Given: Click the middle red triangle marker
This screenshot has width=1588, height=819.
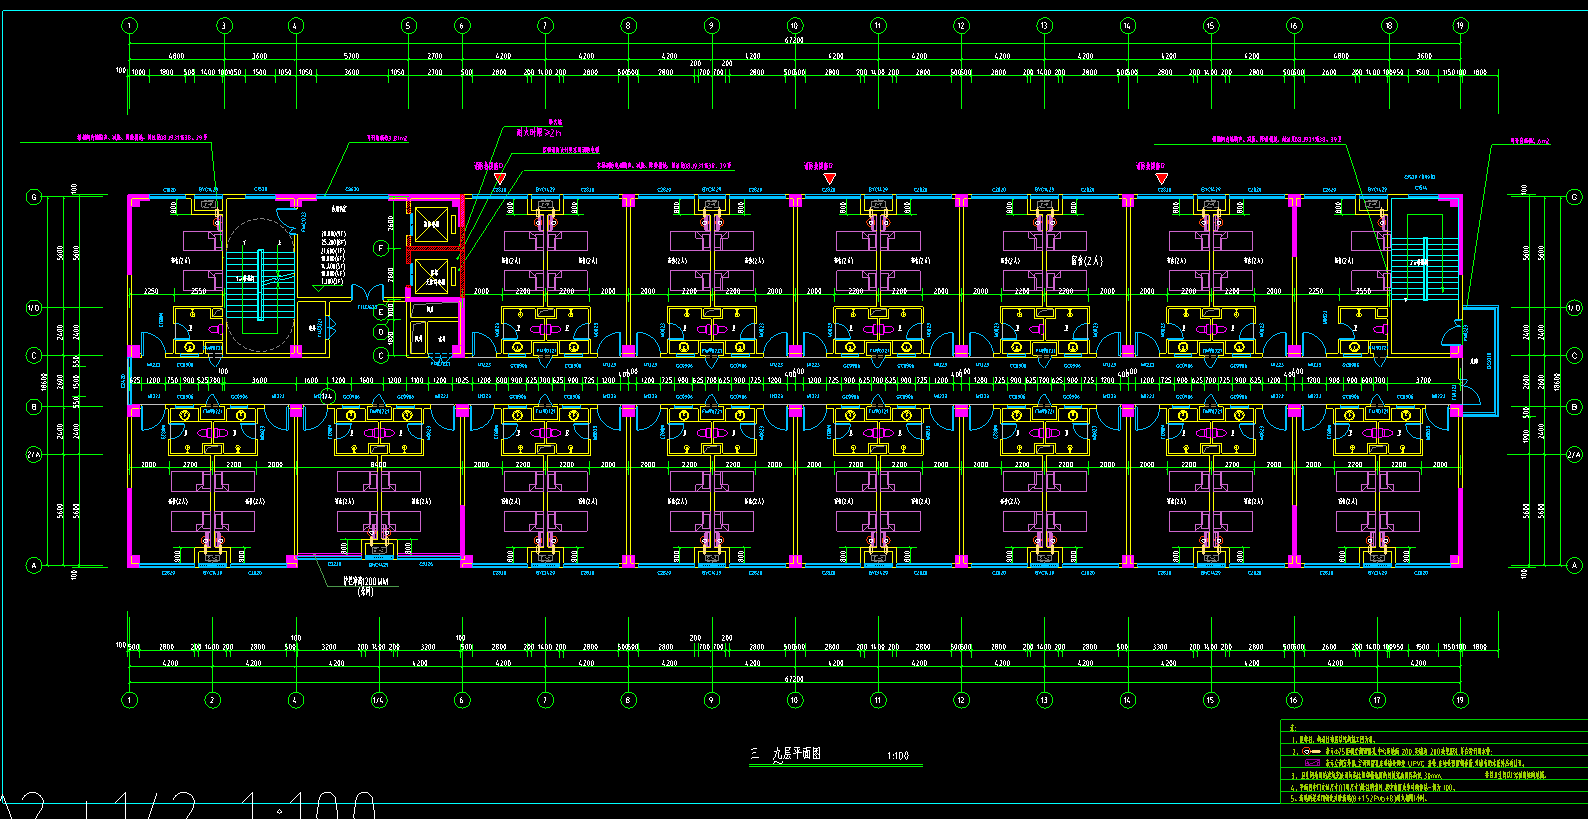Looking at the screenshot, I should [x=829, y=179].
